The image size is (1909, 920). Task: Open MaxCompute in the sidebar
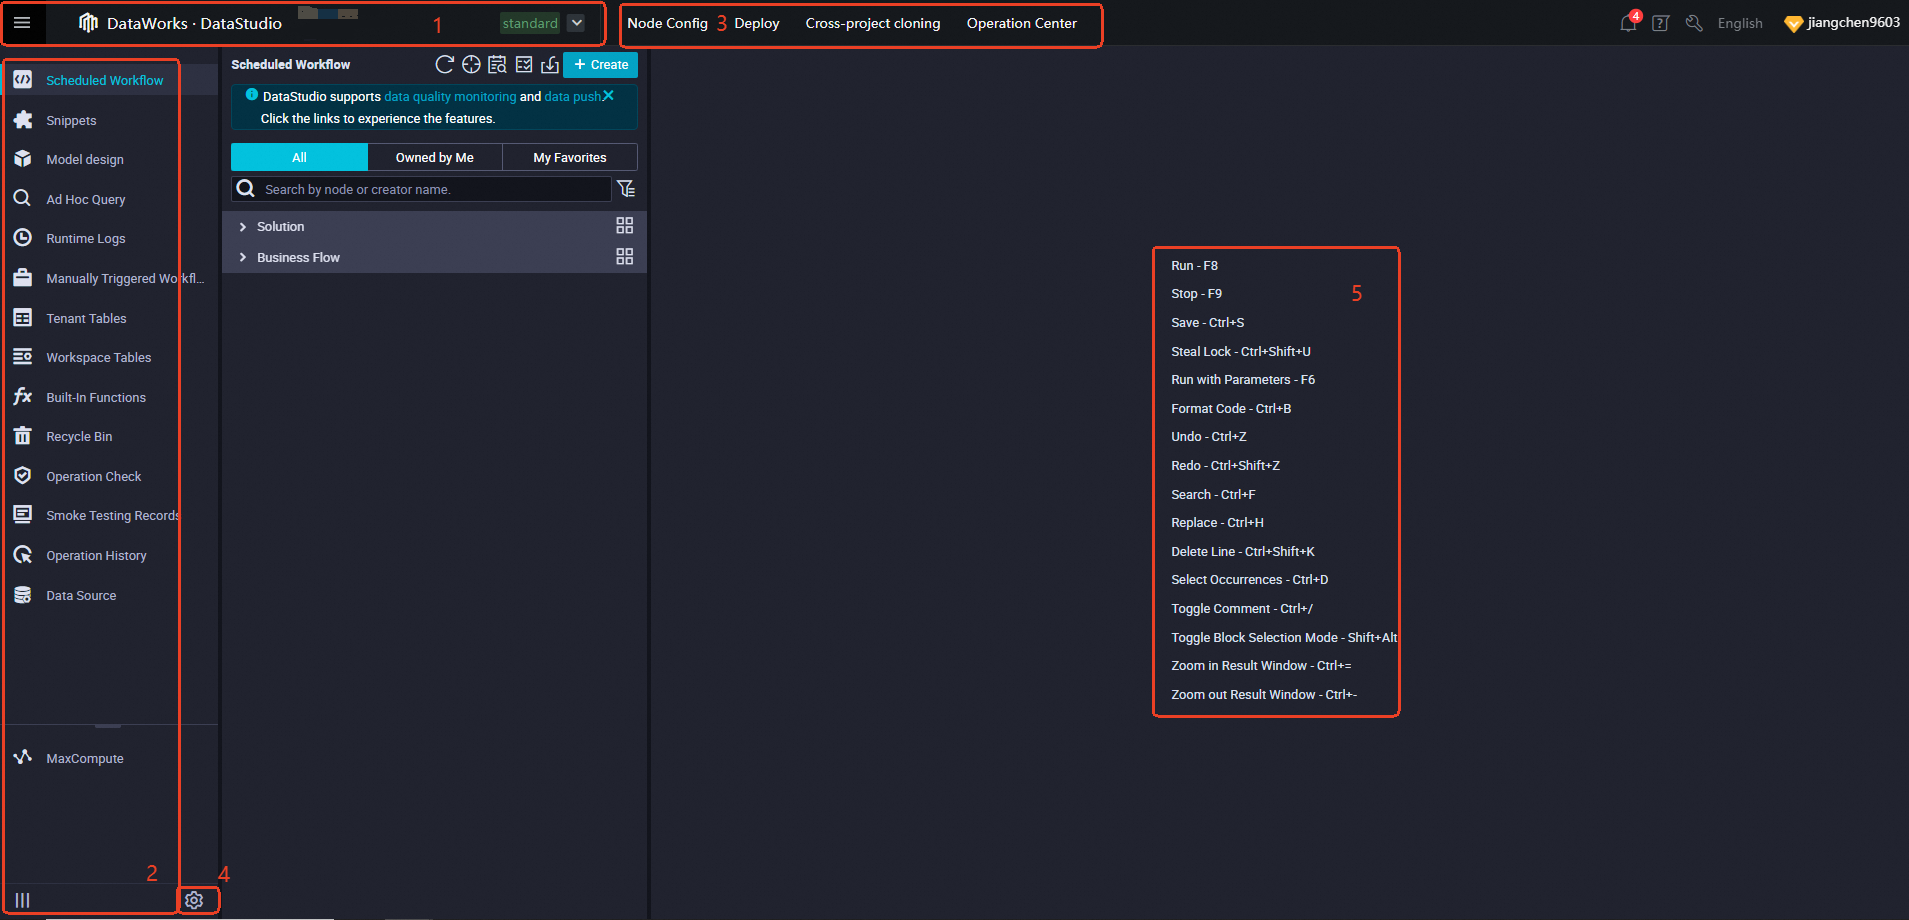click(x=85, y=758)
